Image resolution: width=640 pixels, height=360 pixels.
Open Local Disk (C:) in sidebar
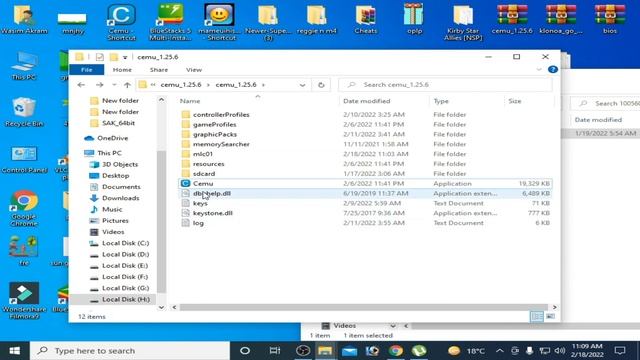pos(125,243)
